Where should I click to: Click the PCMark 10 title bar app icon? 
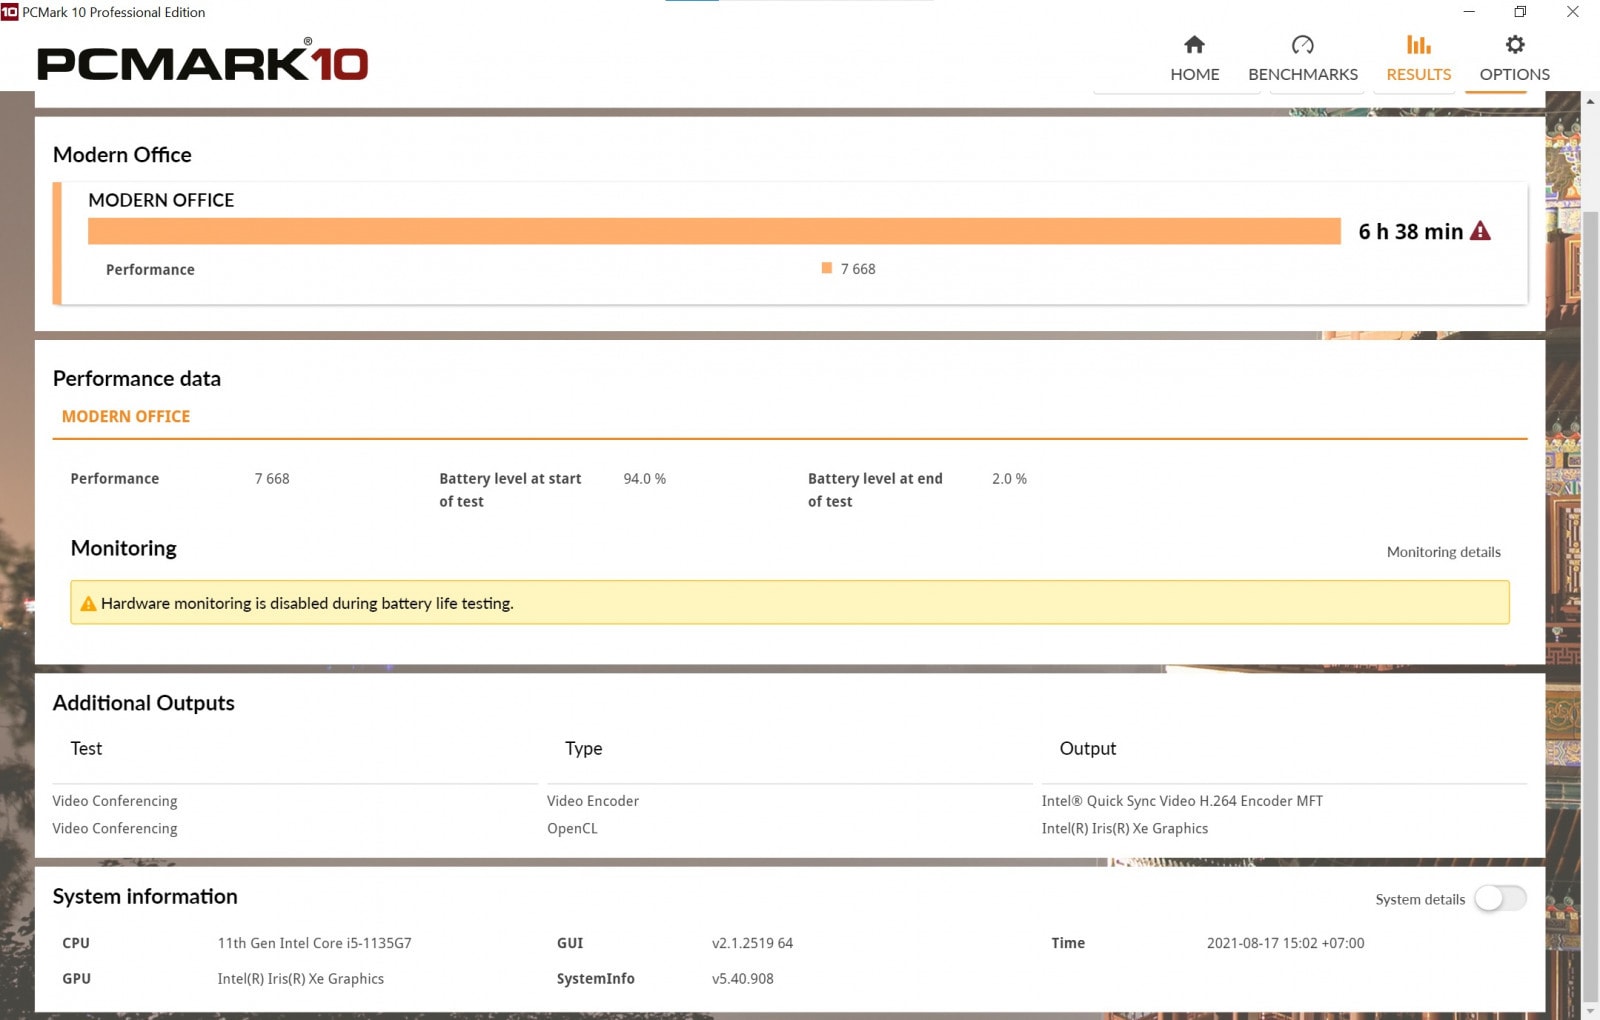pyautogui.click(x=10, y=12)
